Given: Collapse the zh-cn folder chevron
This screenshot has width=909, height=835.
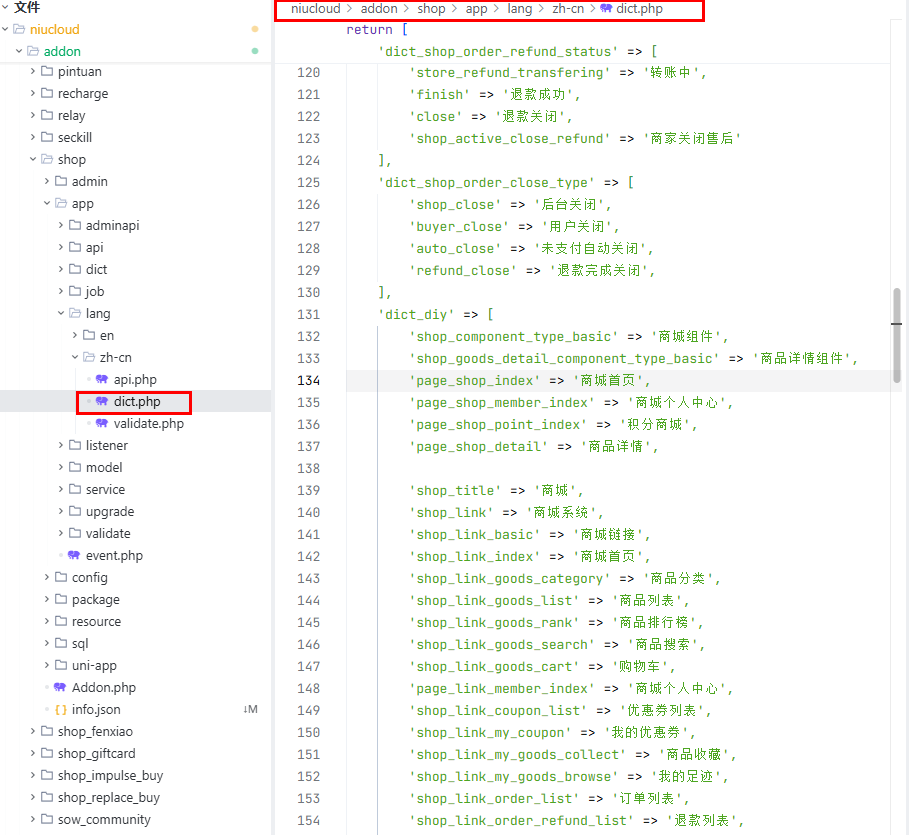Looking at the screenshot, I should 75,358.
